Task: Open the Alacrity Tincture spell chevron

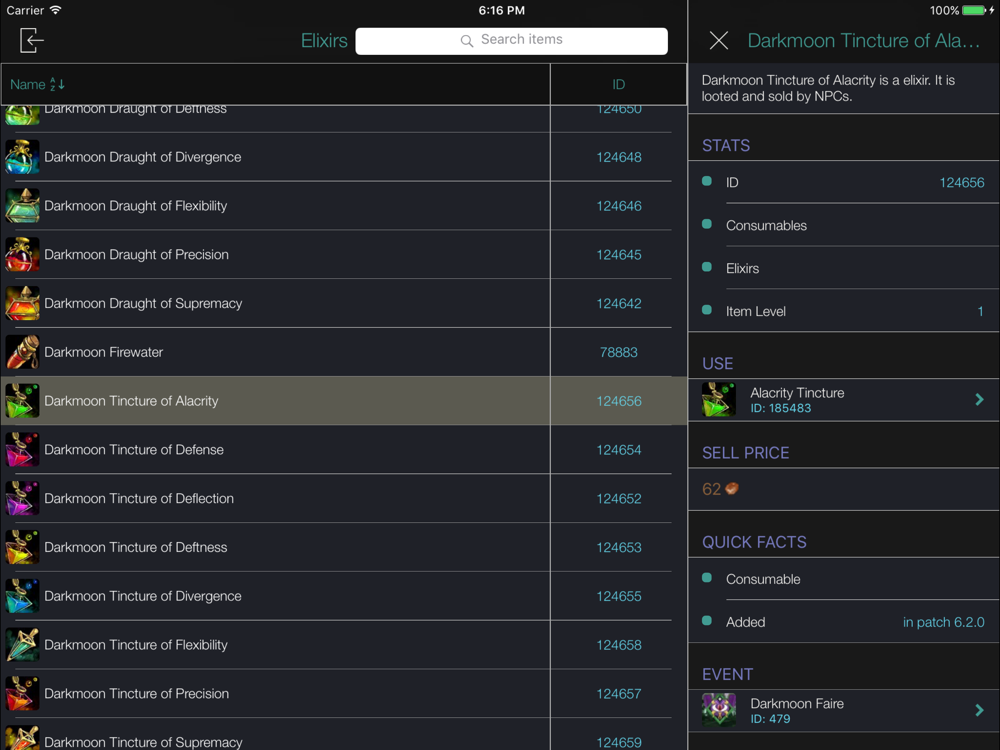Action: pos(980,399)
